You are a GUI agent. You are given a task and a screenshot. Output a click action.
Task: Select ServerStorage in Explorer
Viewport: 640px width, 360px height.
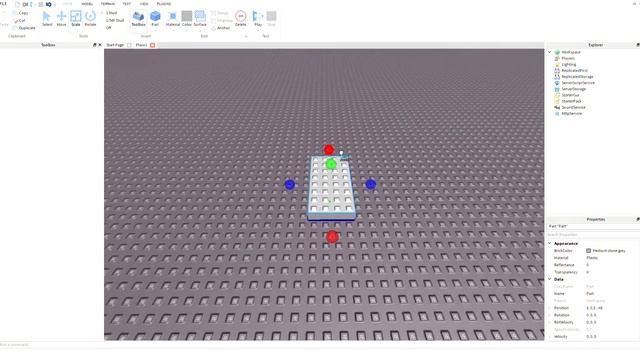(x=573, y=89)
